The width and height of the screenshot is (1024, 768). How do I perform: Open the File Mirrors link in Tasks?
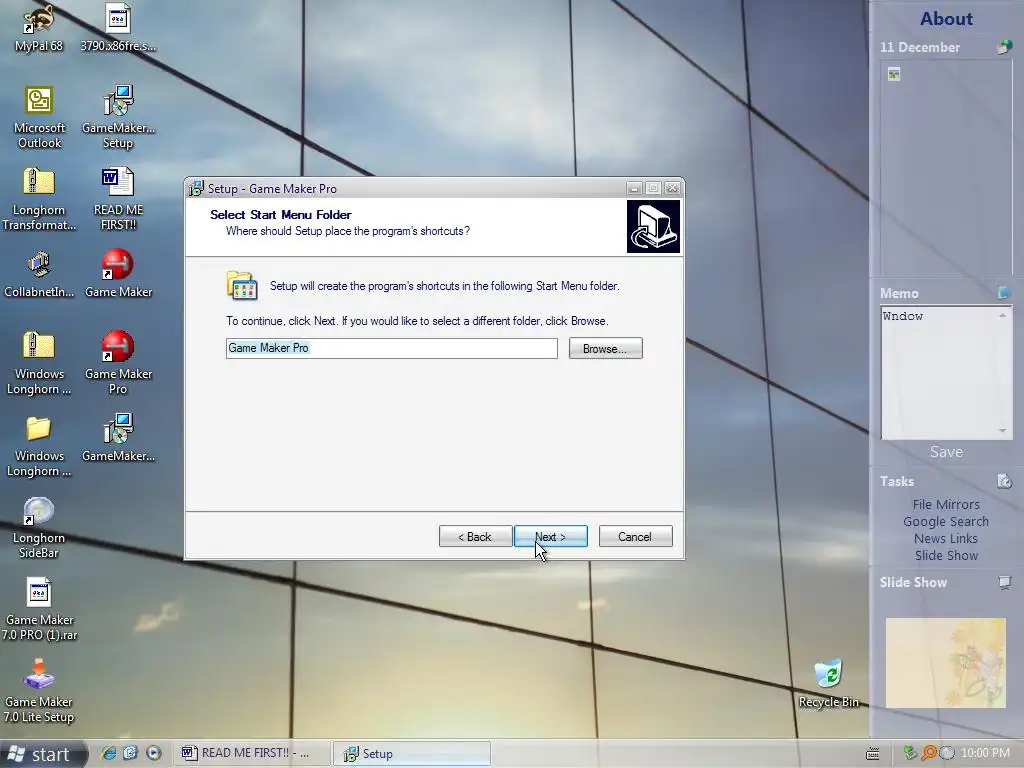(946, 504)
